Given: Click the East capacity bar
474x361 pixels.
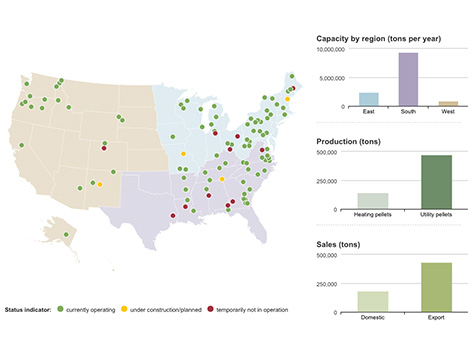Looking at the screenshot, I should pos(369,99).
